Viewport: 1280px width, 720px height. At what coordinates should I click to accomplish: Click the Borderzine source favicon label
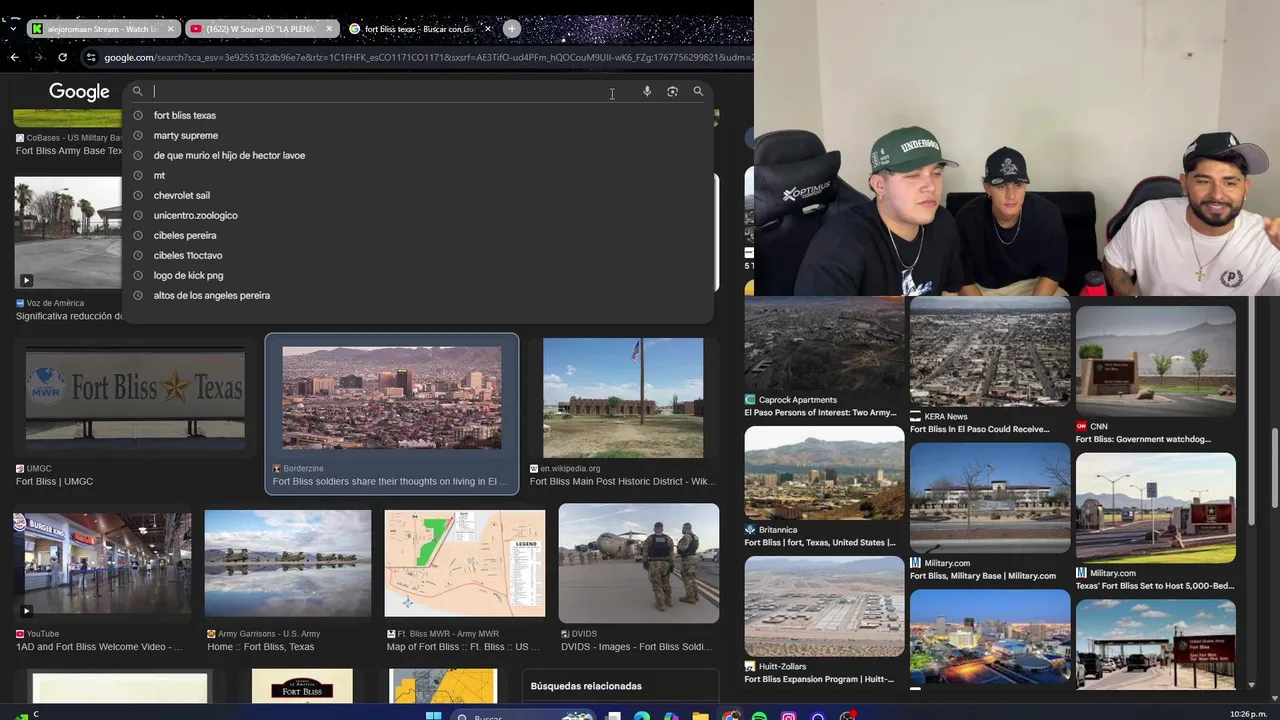[298, 468]
